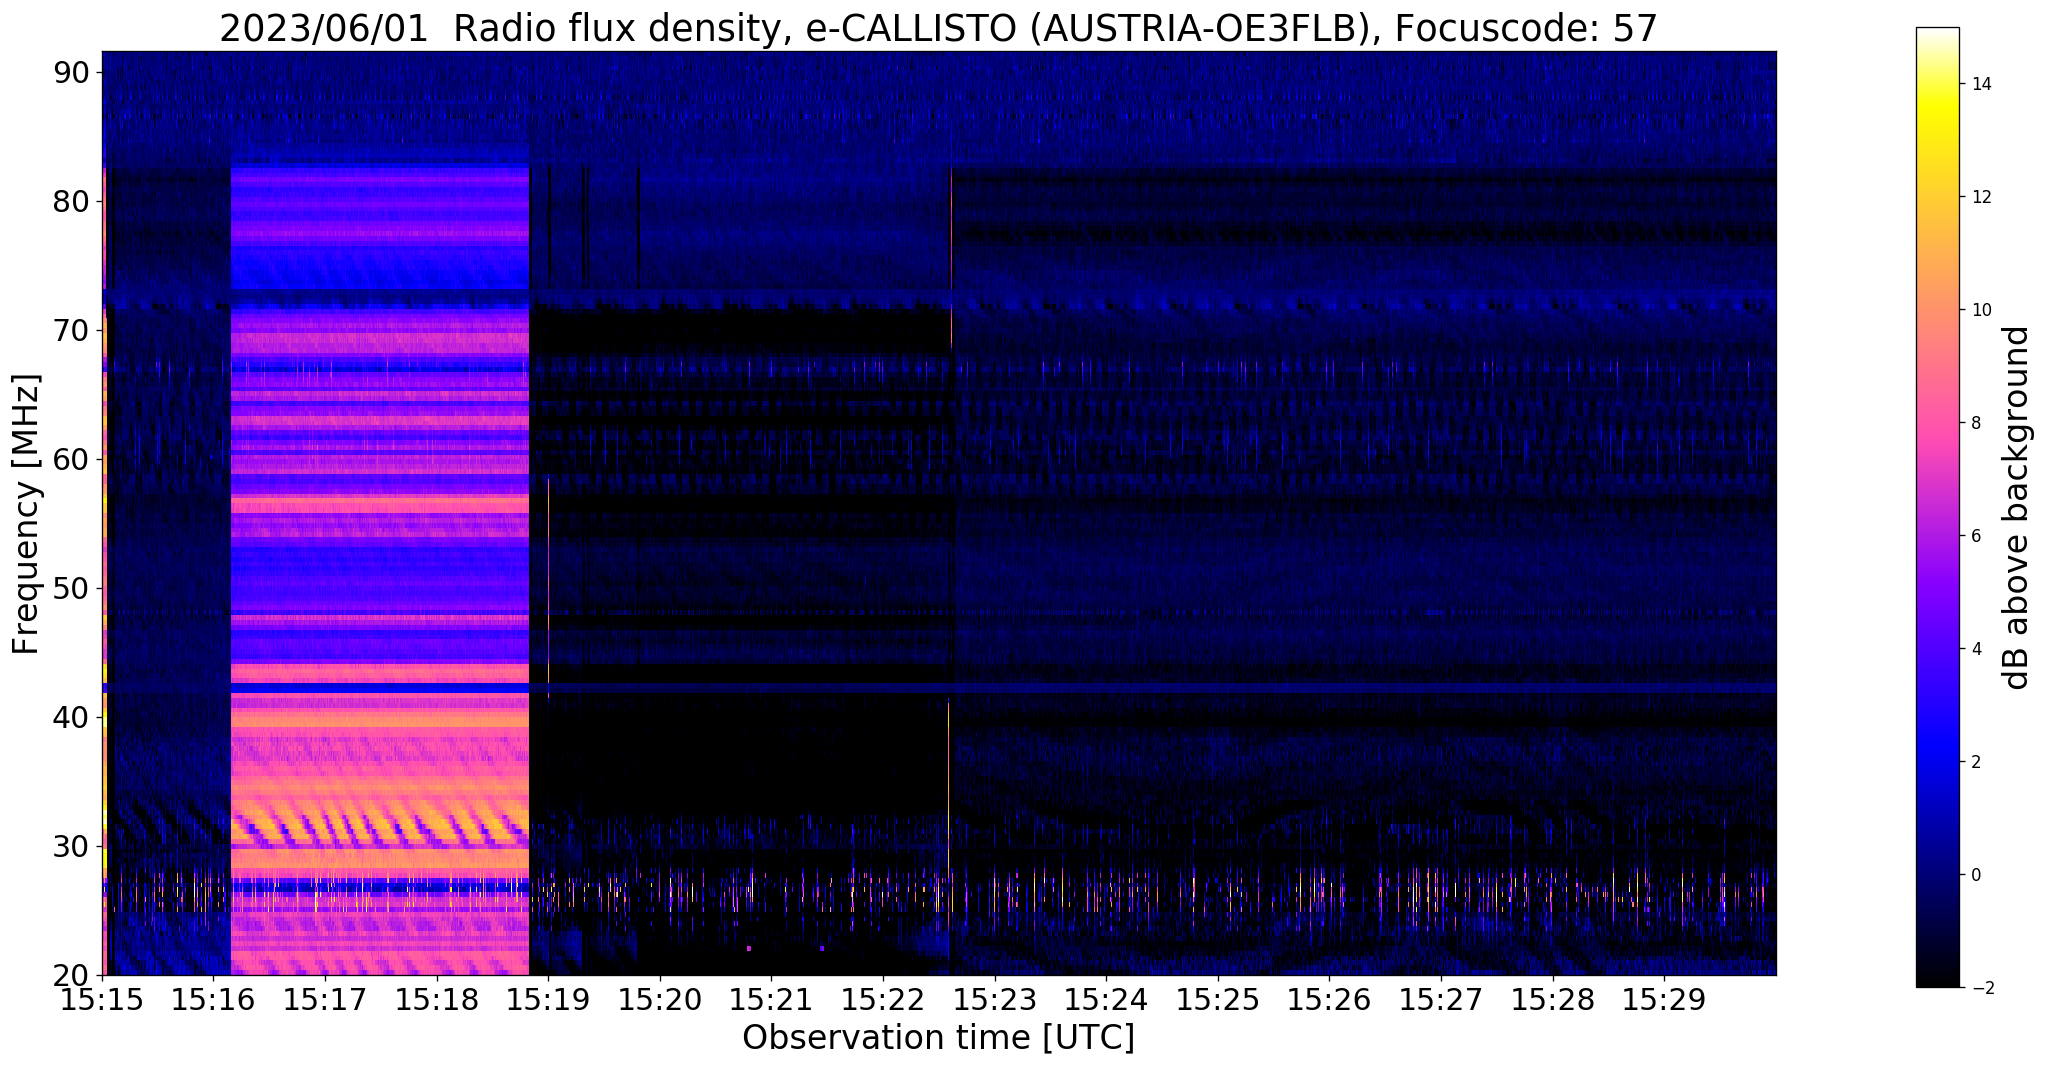Click the colorbar tick label 0
The height and width of the screenshot is (1067, 2047).
(x=1975, y=875)
